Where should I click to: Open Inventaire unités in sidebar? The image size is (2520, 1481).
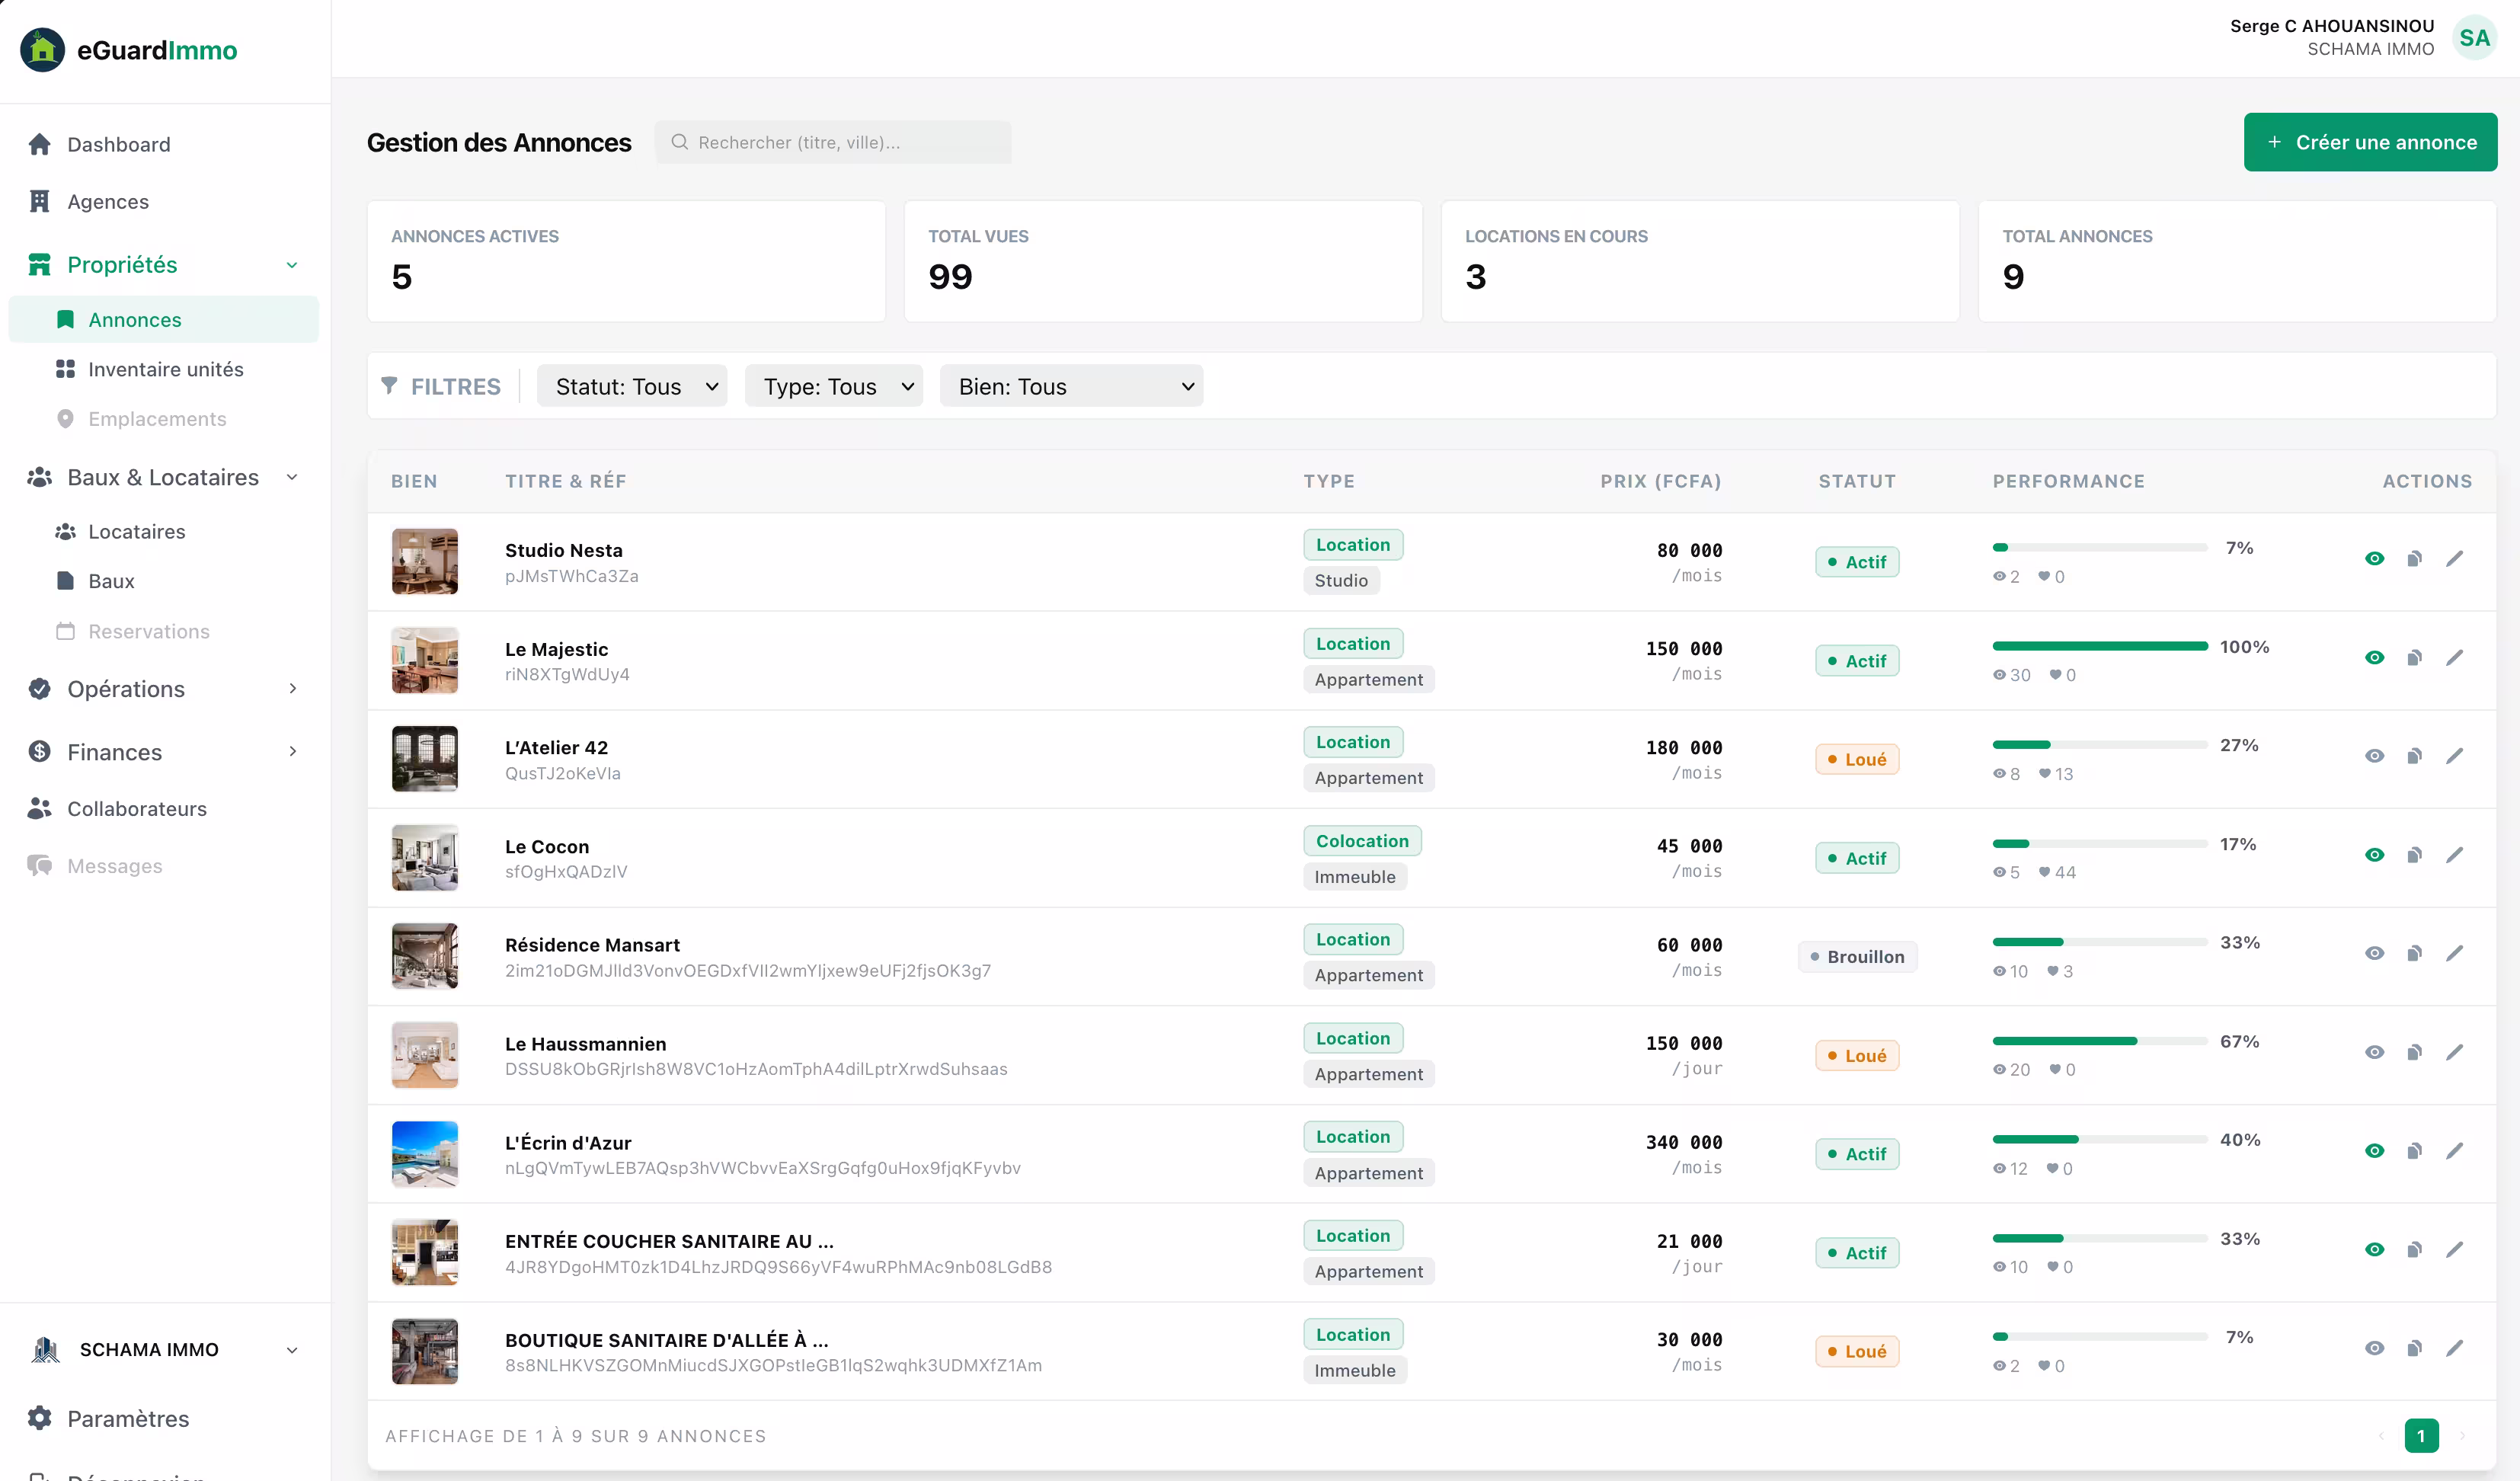(x=165, y=369)
